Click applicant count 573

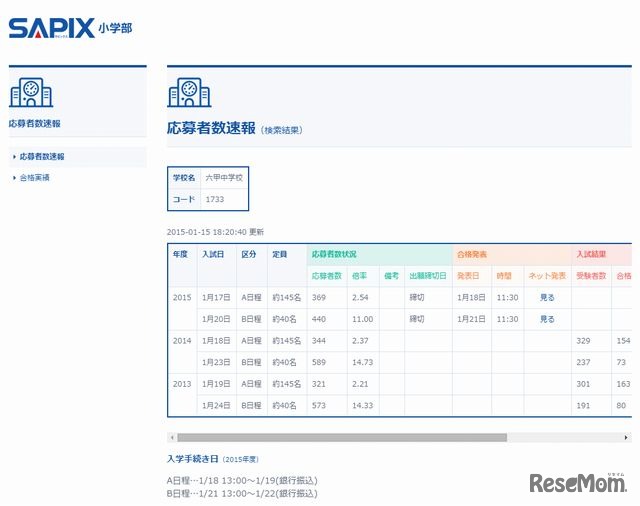(x=319, y=406)
